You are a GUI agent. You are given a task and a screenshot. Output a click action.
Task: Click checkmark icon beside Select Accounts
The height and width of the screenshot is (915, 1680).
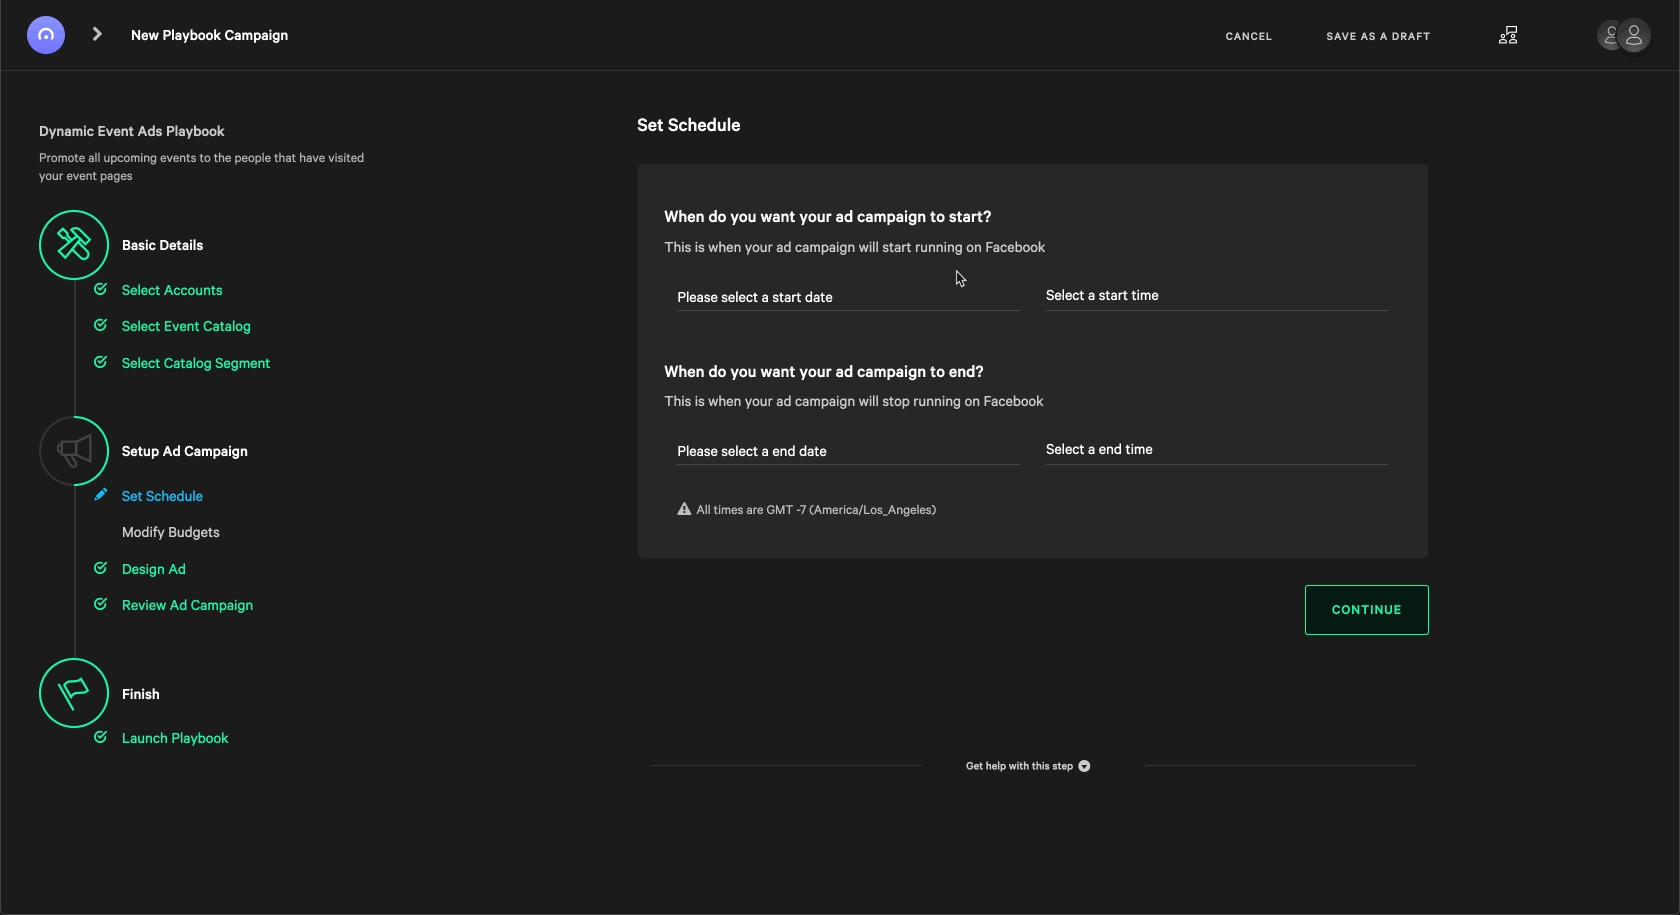(x=100, y=289)
